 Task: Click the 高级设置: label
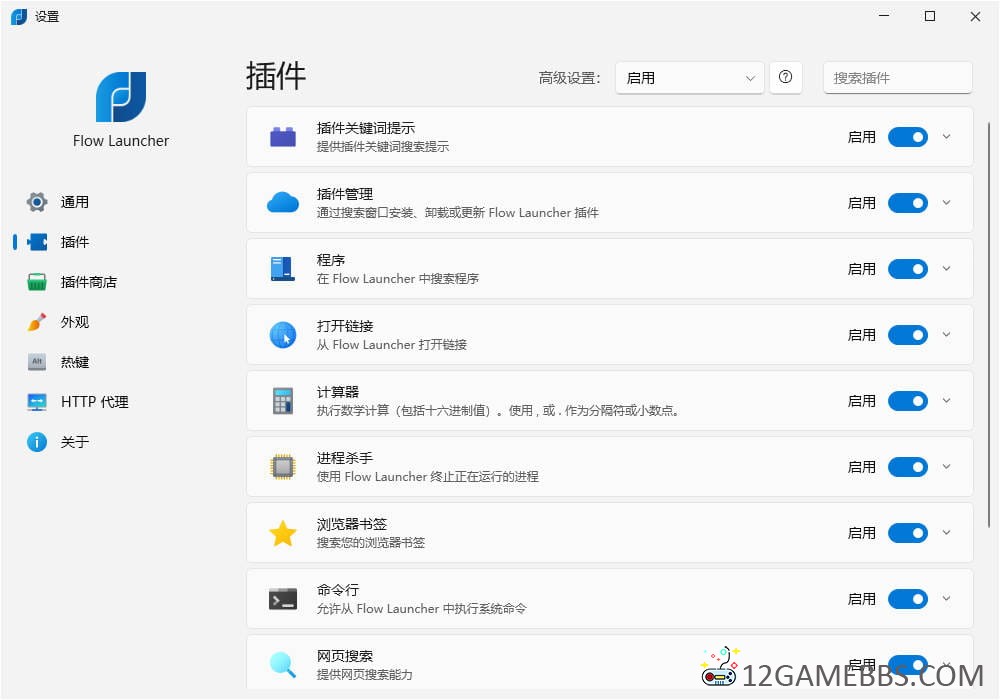tap(570, 78)
